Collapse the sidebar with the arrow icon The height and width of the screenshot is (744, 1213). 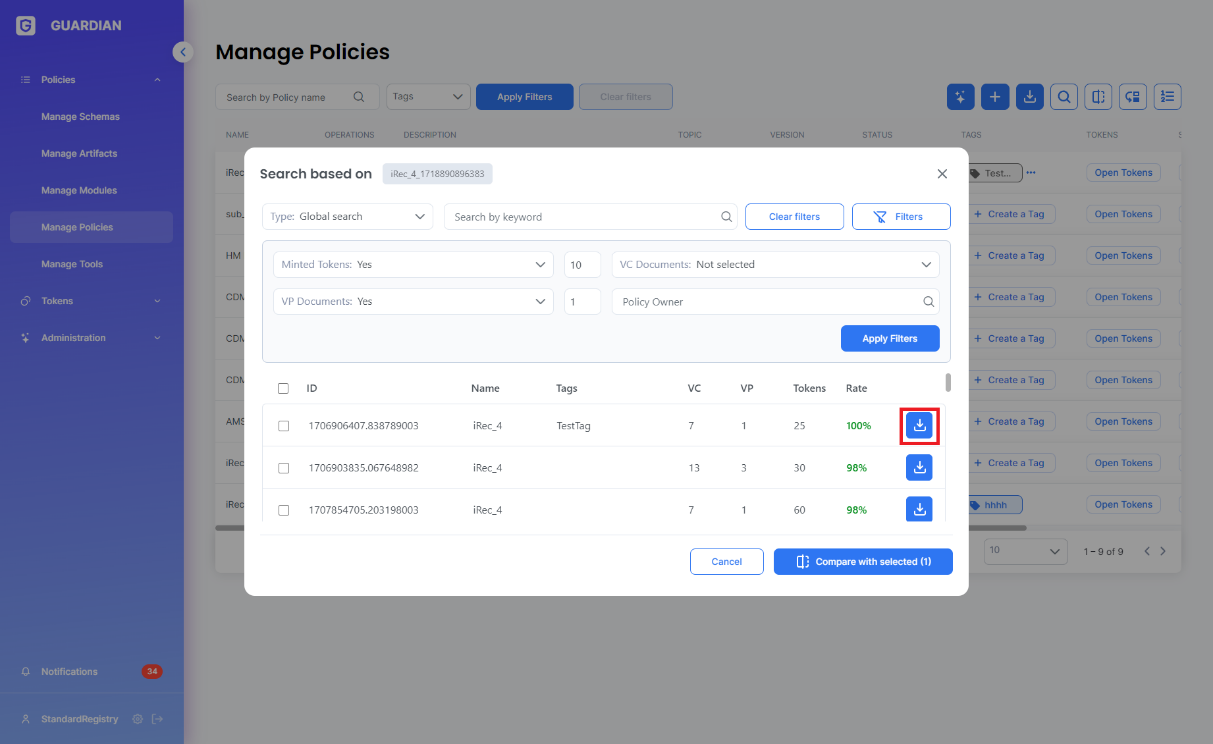click(x=182, y=52)
